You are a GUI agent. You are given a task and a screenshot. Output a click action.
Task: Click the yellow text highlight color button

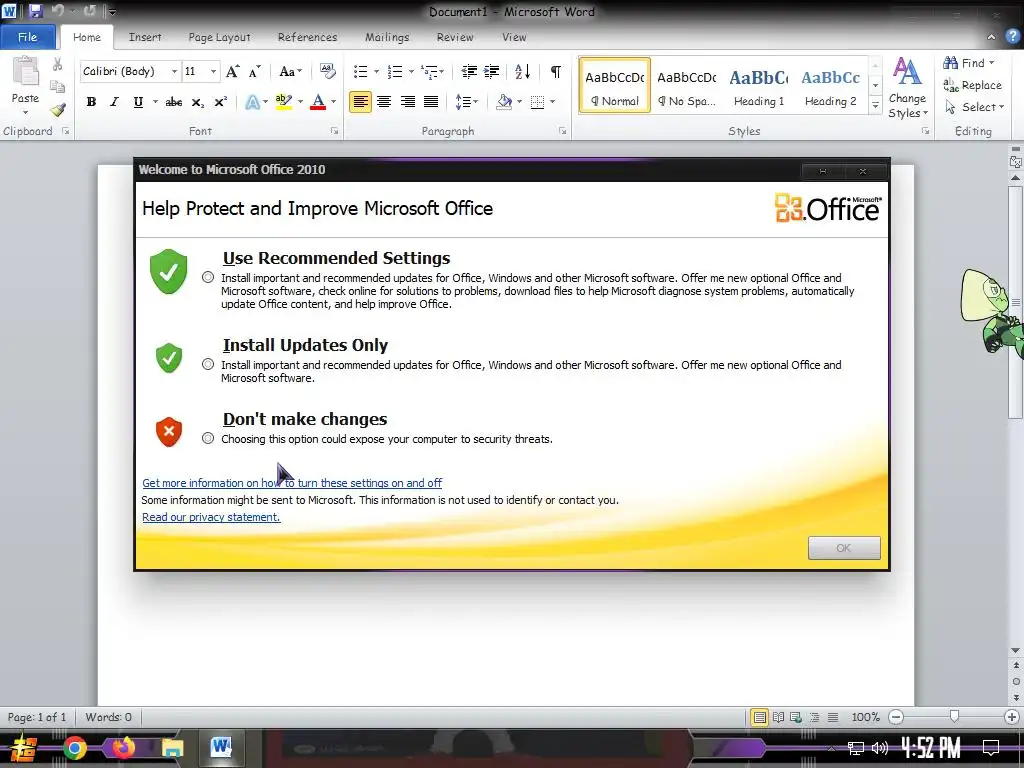283,102
